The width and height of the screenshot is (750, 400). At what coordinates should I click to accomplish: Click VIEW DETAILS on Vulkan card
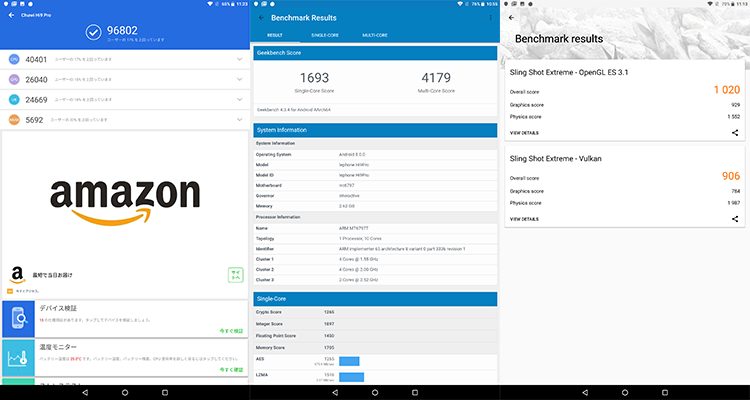(524, 219)
